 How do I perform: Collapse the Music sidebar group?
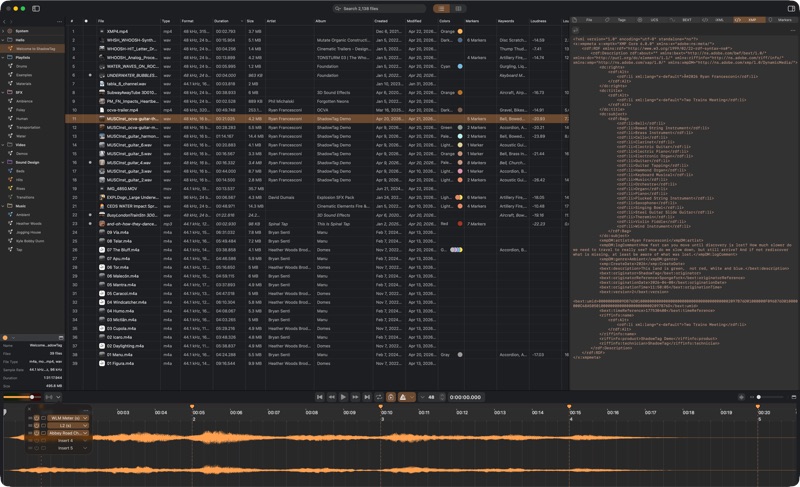pyautogui.click(x=3, y=206)
